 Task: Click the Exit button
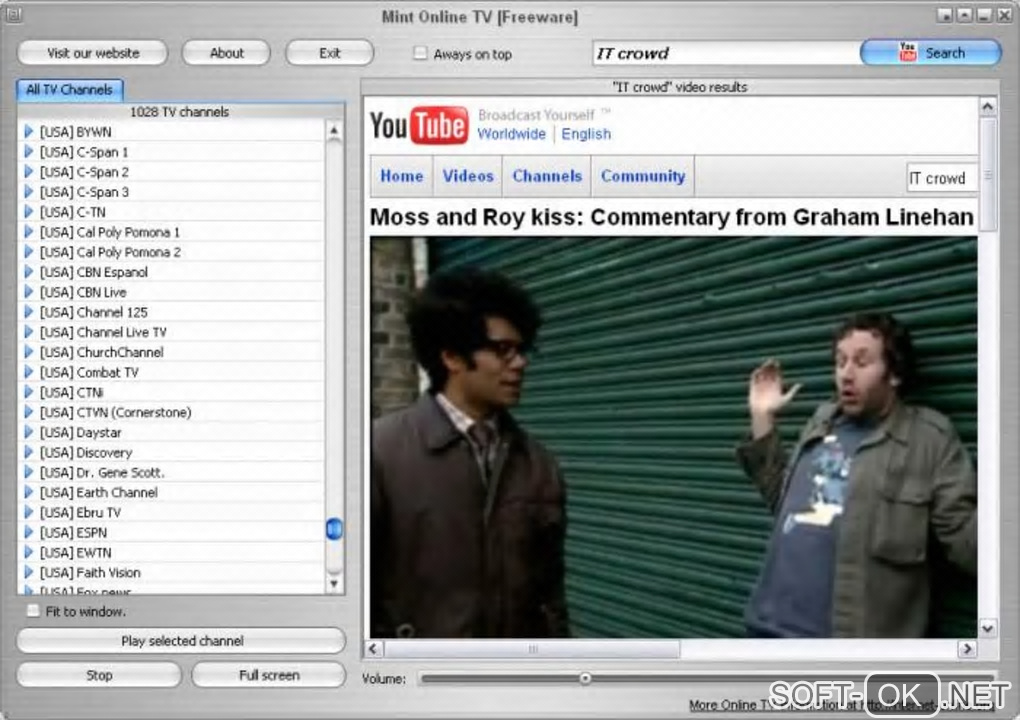330,53
